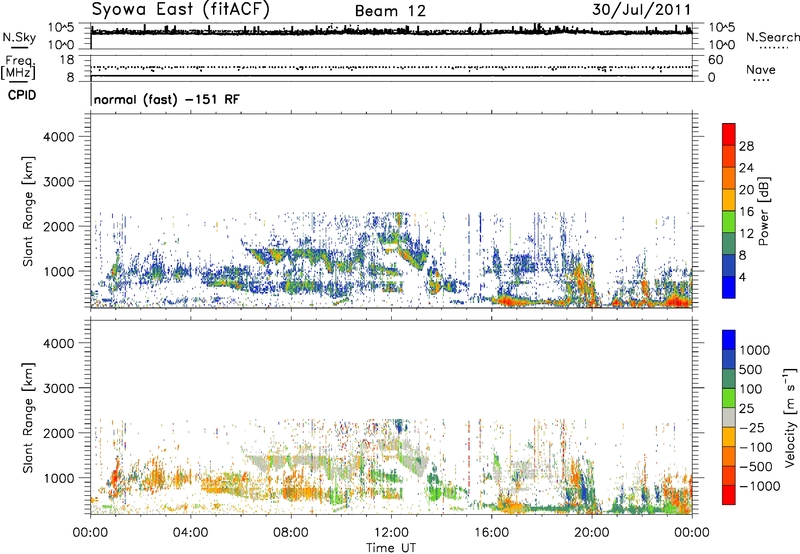Click velocity colorbar value '500'
The width and height of the screenshot is (800, 554).
click(x=751, y=369)
